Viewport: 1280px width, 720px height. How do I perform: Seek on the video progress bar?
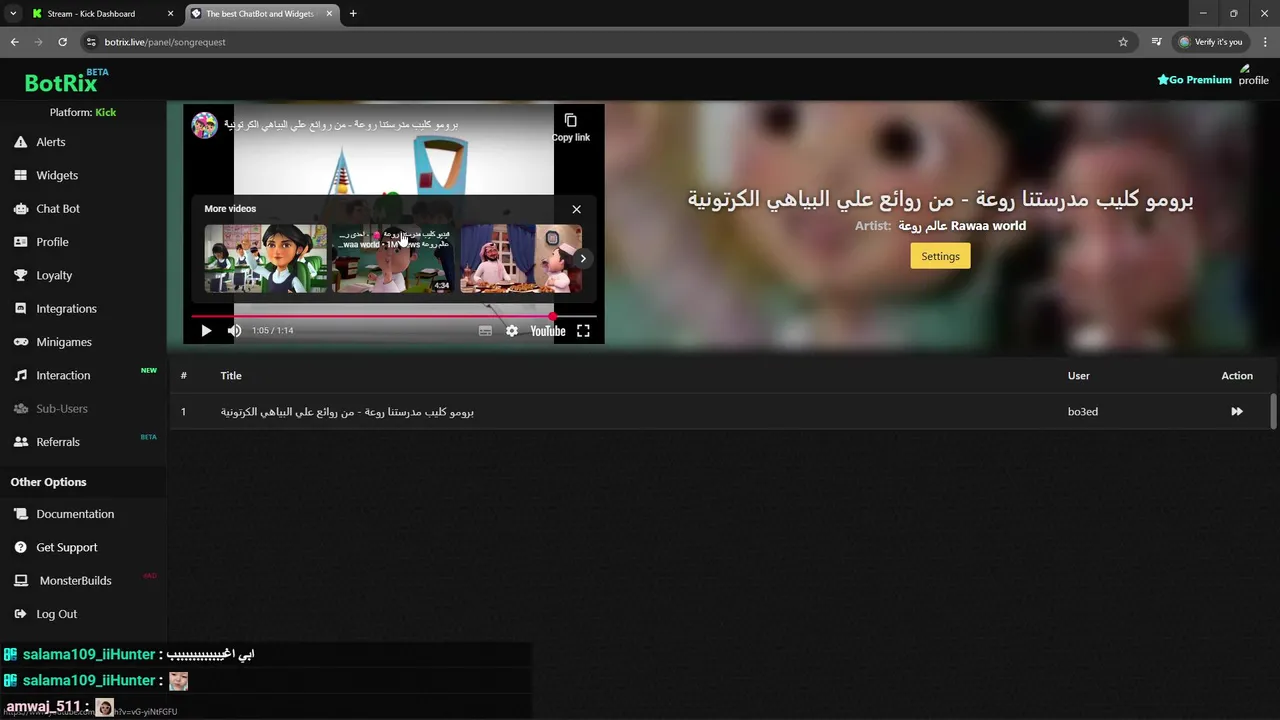click(x=394, y=316)
